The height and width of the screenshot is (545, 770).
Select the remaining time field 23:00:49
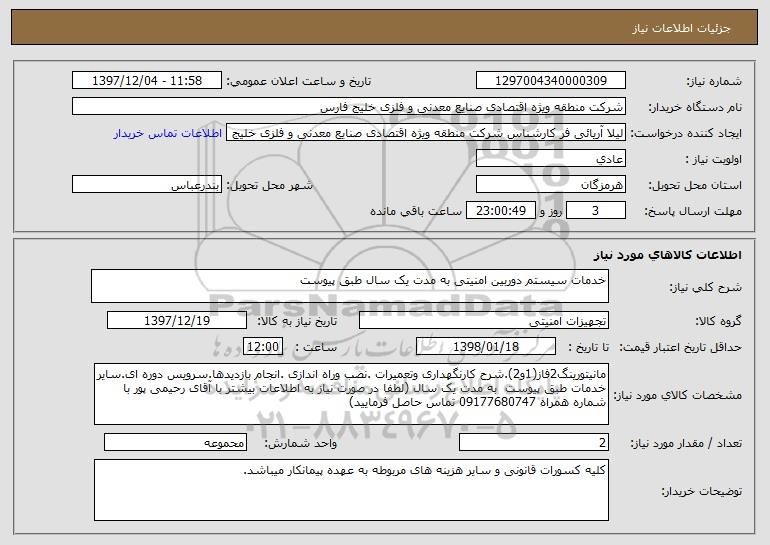point(500,211)
